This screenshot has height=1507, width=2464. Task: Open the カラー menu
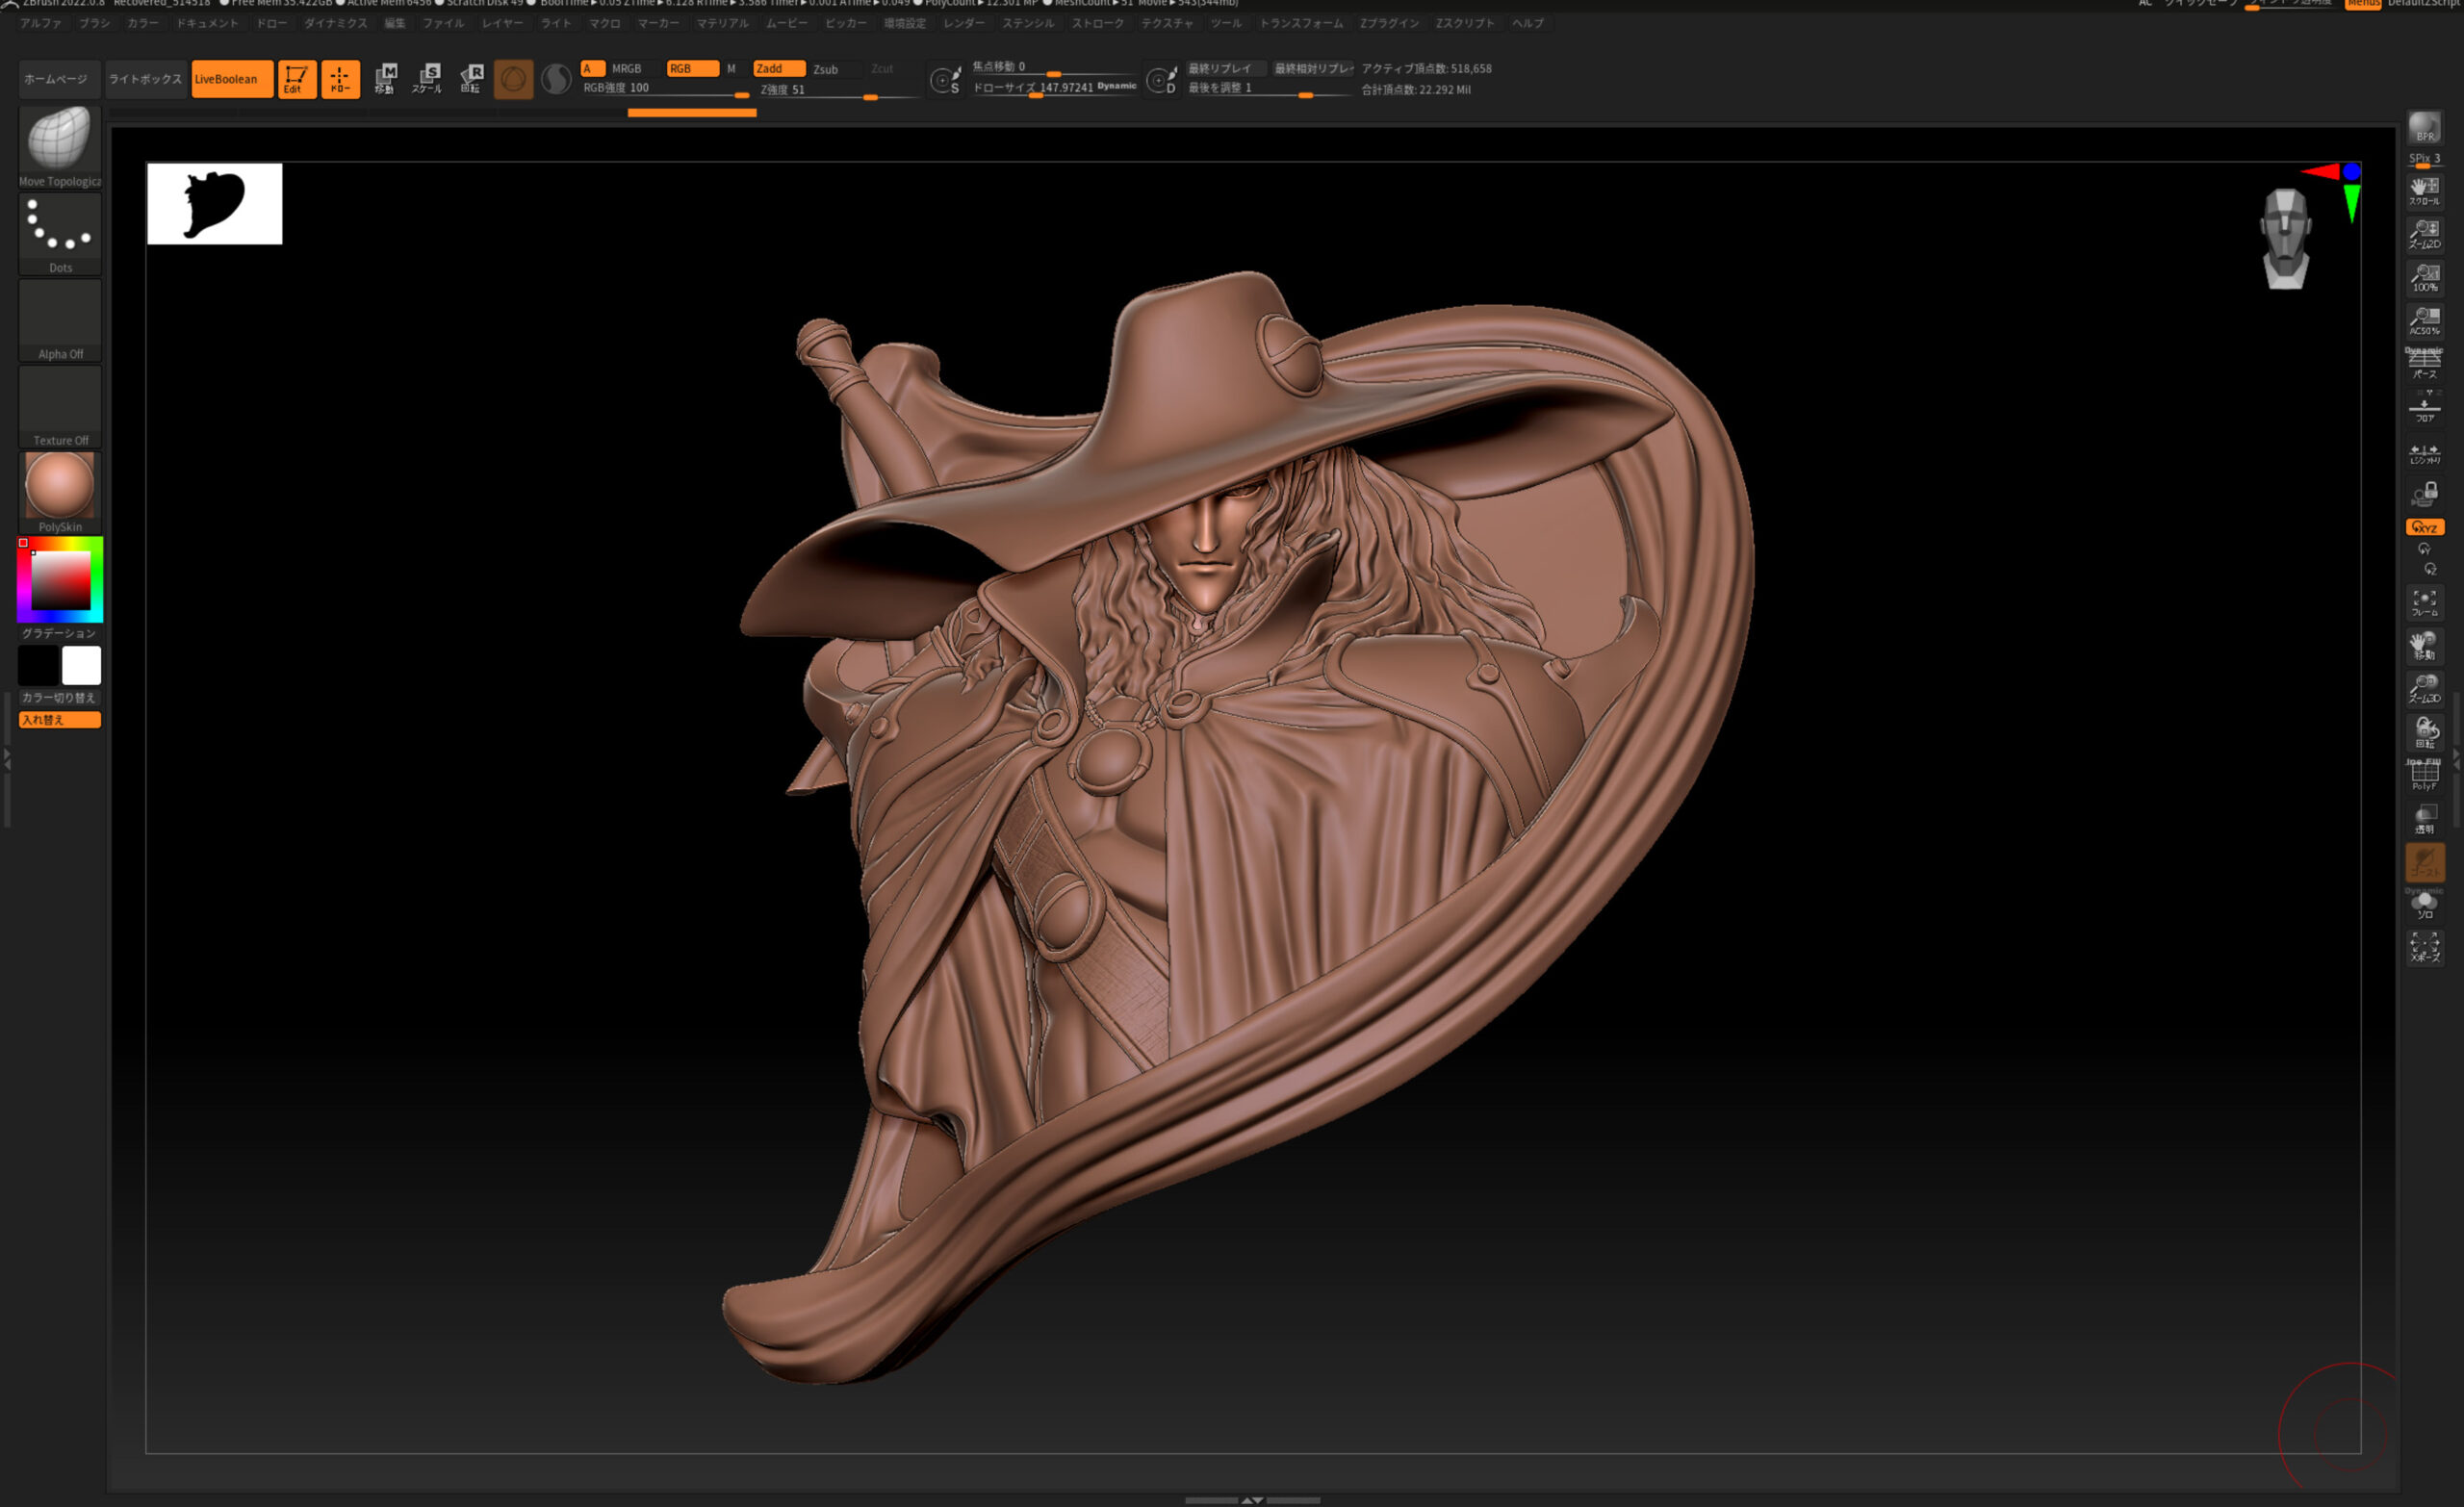click(x=143, y=23)
